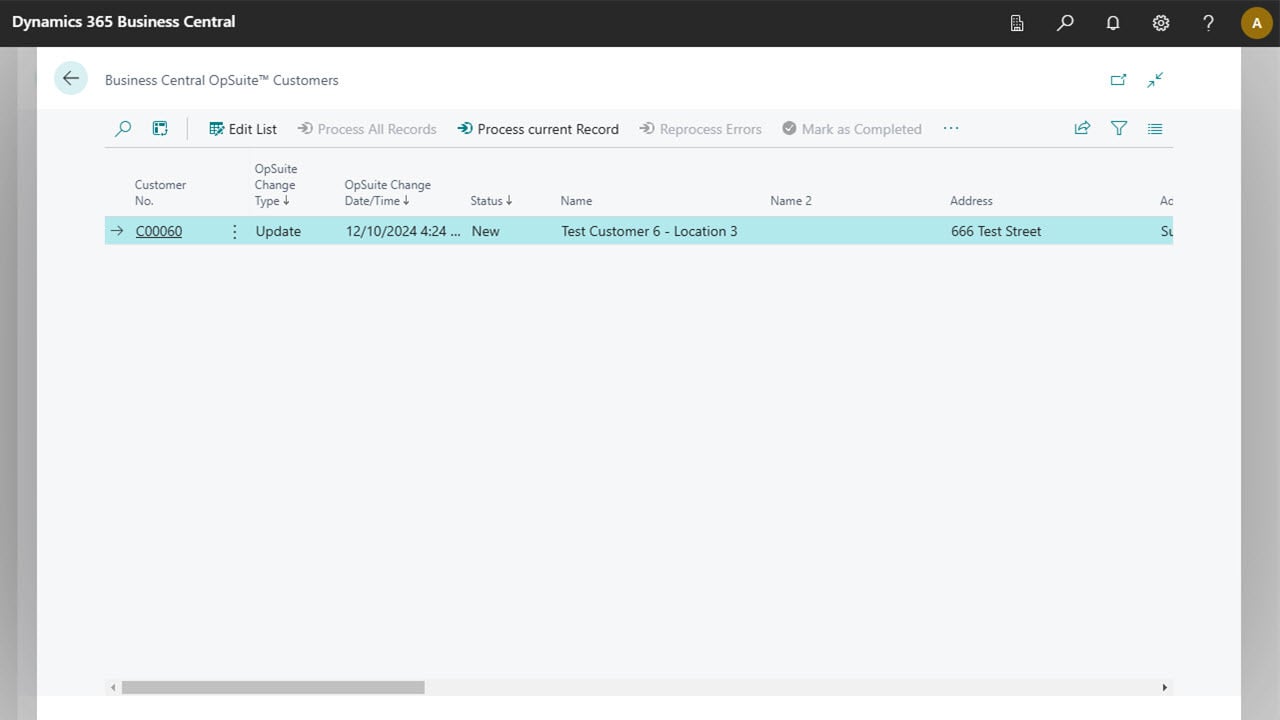This screenshot has height=720, width=1280.
Task: Show more actions with the ellipsis
Action: coord(951,129)
